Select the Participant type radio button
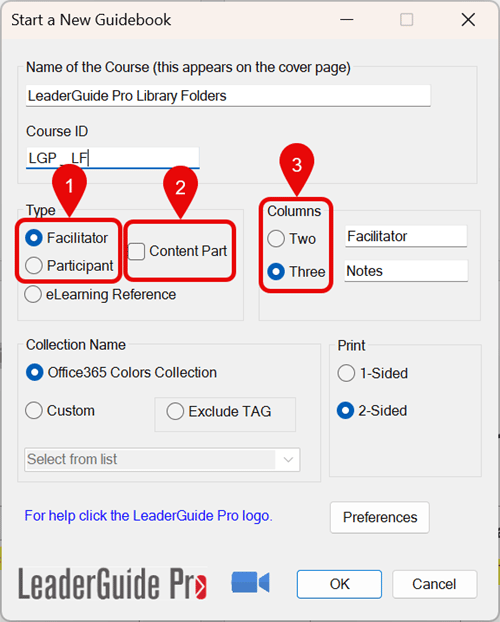 point(34,265)
